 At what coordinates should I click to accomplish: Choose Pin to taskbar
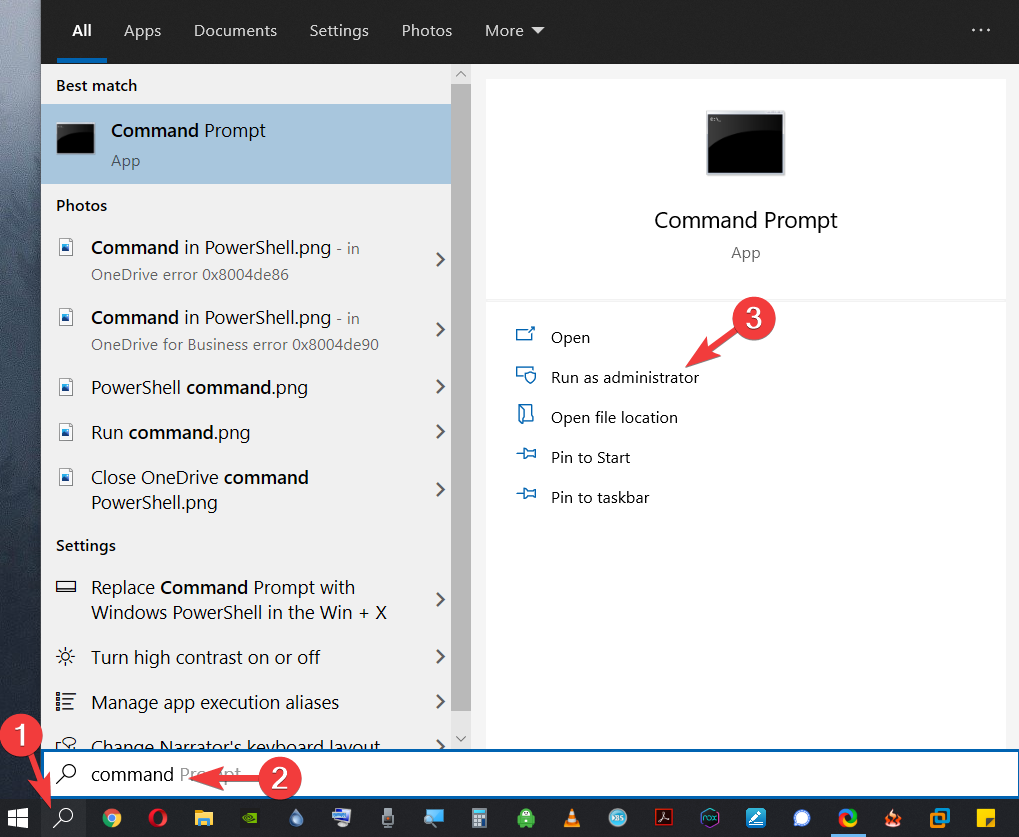point(600,497)
